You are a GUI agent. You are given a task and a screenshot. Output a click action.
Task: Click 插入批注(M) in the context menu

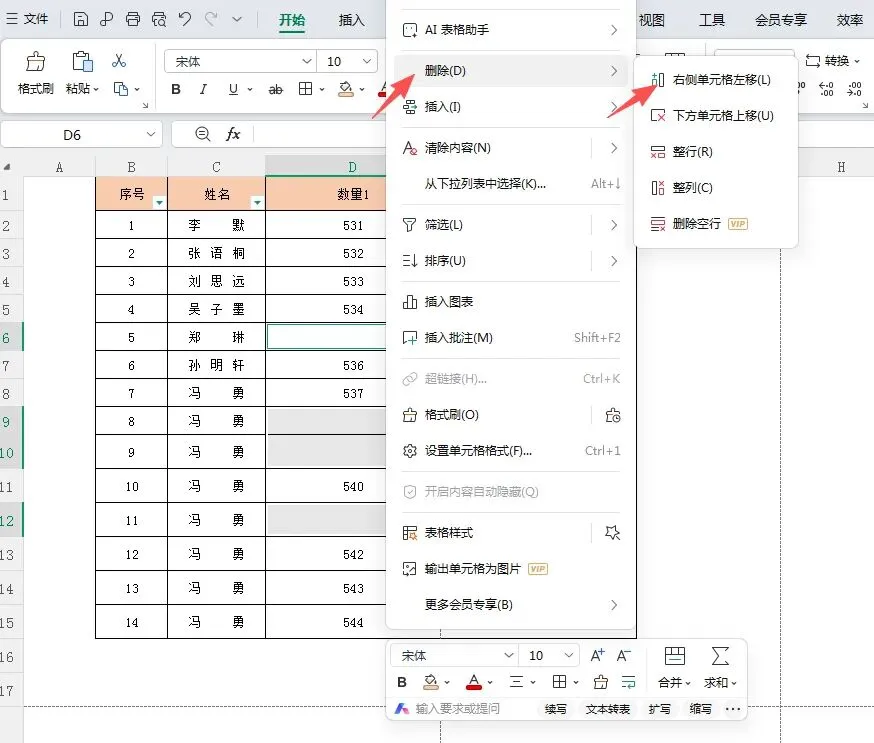coord(510,337)
